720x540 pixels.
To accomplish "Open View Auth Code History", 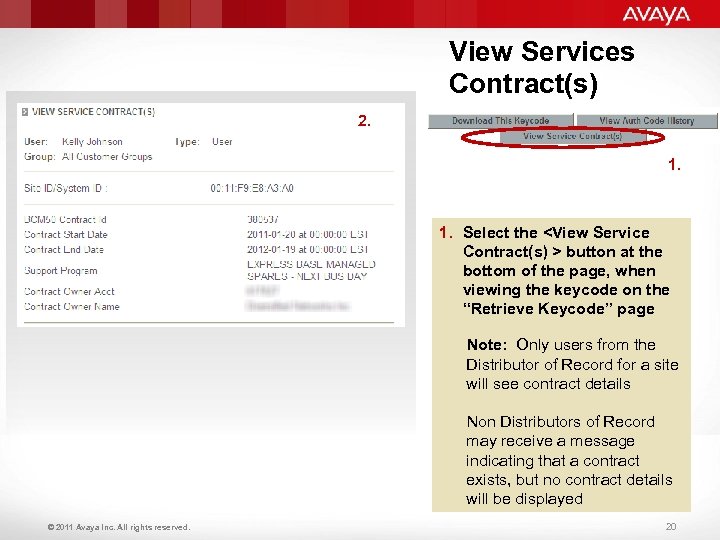I will [x=647, y=121].
